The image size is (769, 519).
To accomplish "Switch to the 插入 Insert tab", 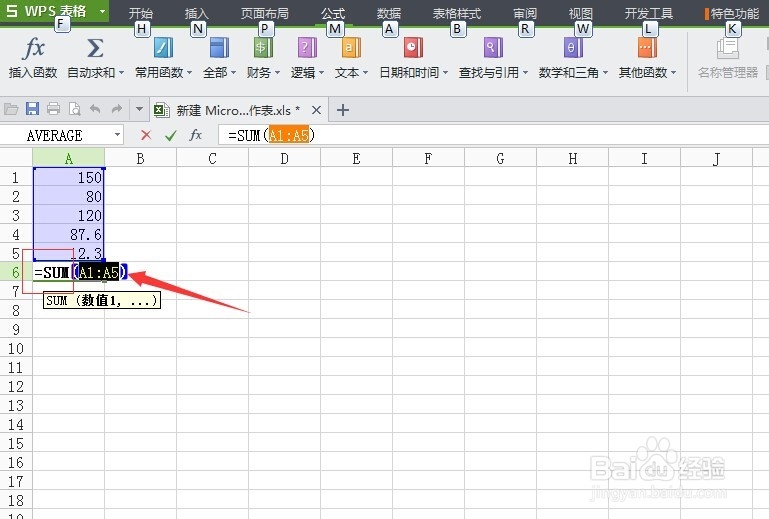I will pyautogui.click(x=197, y=13).
